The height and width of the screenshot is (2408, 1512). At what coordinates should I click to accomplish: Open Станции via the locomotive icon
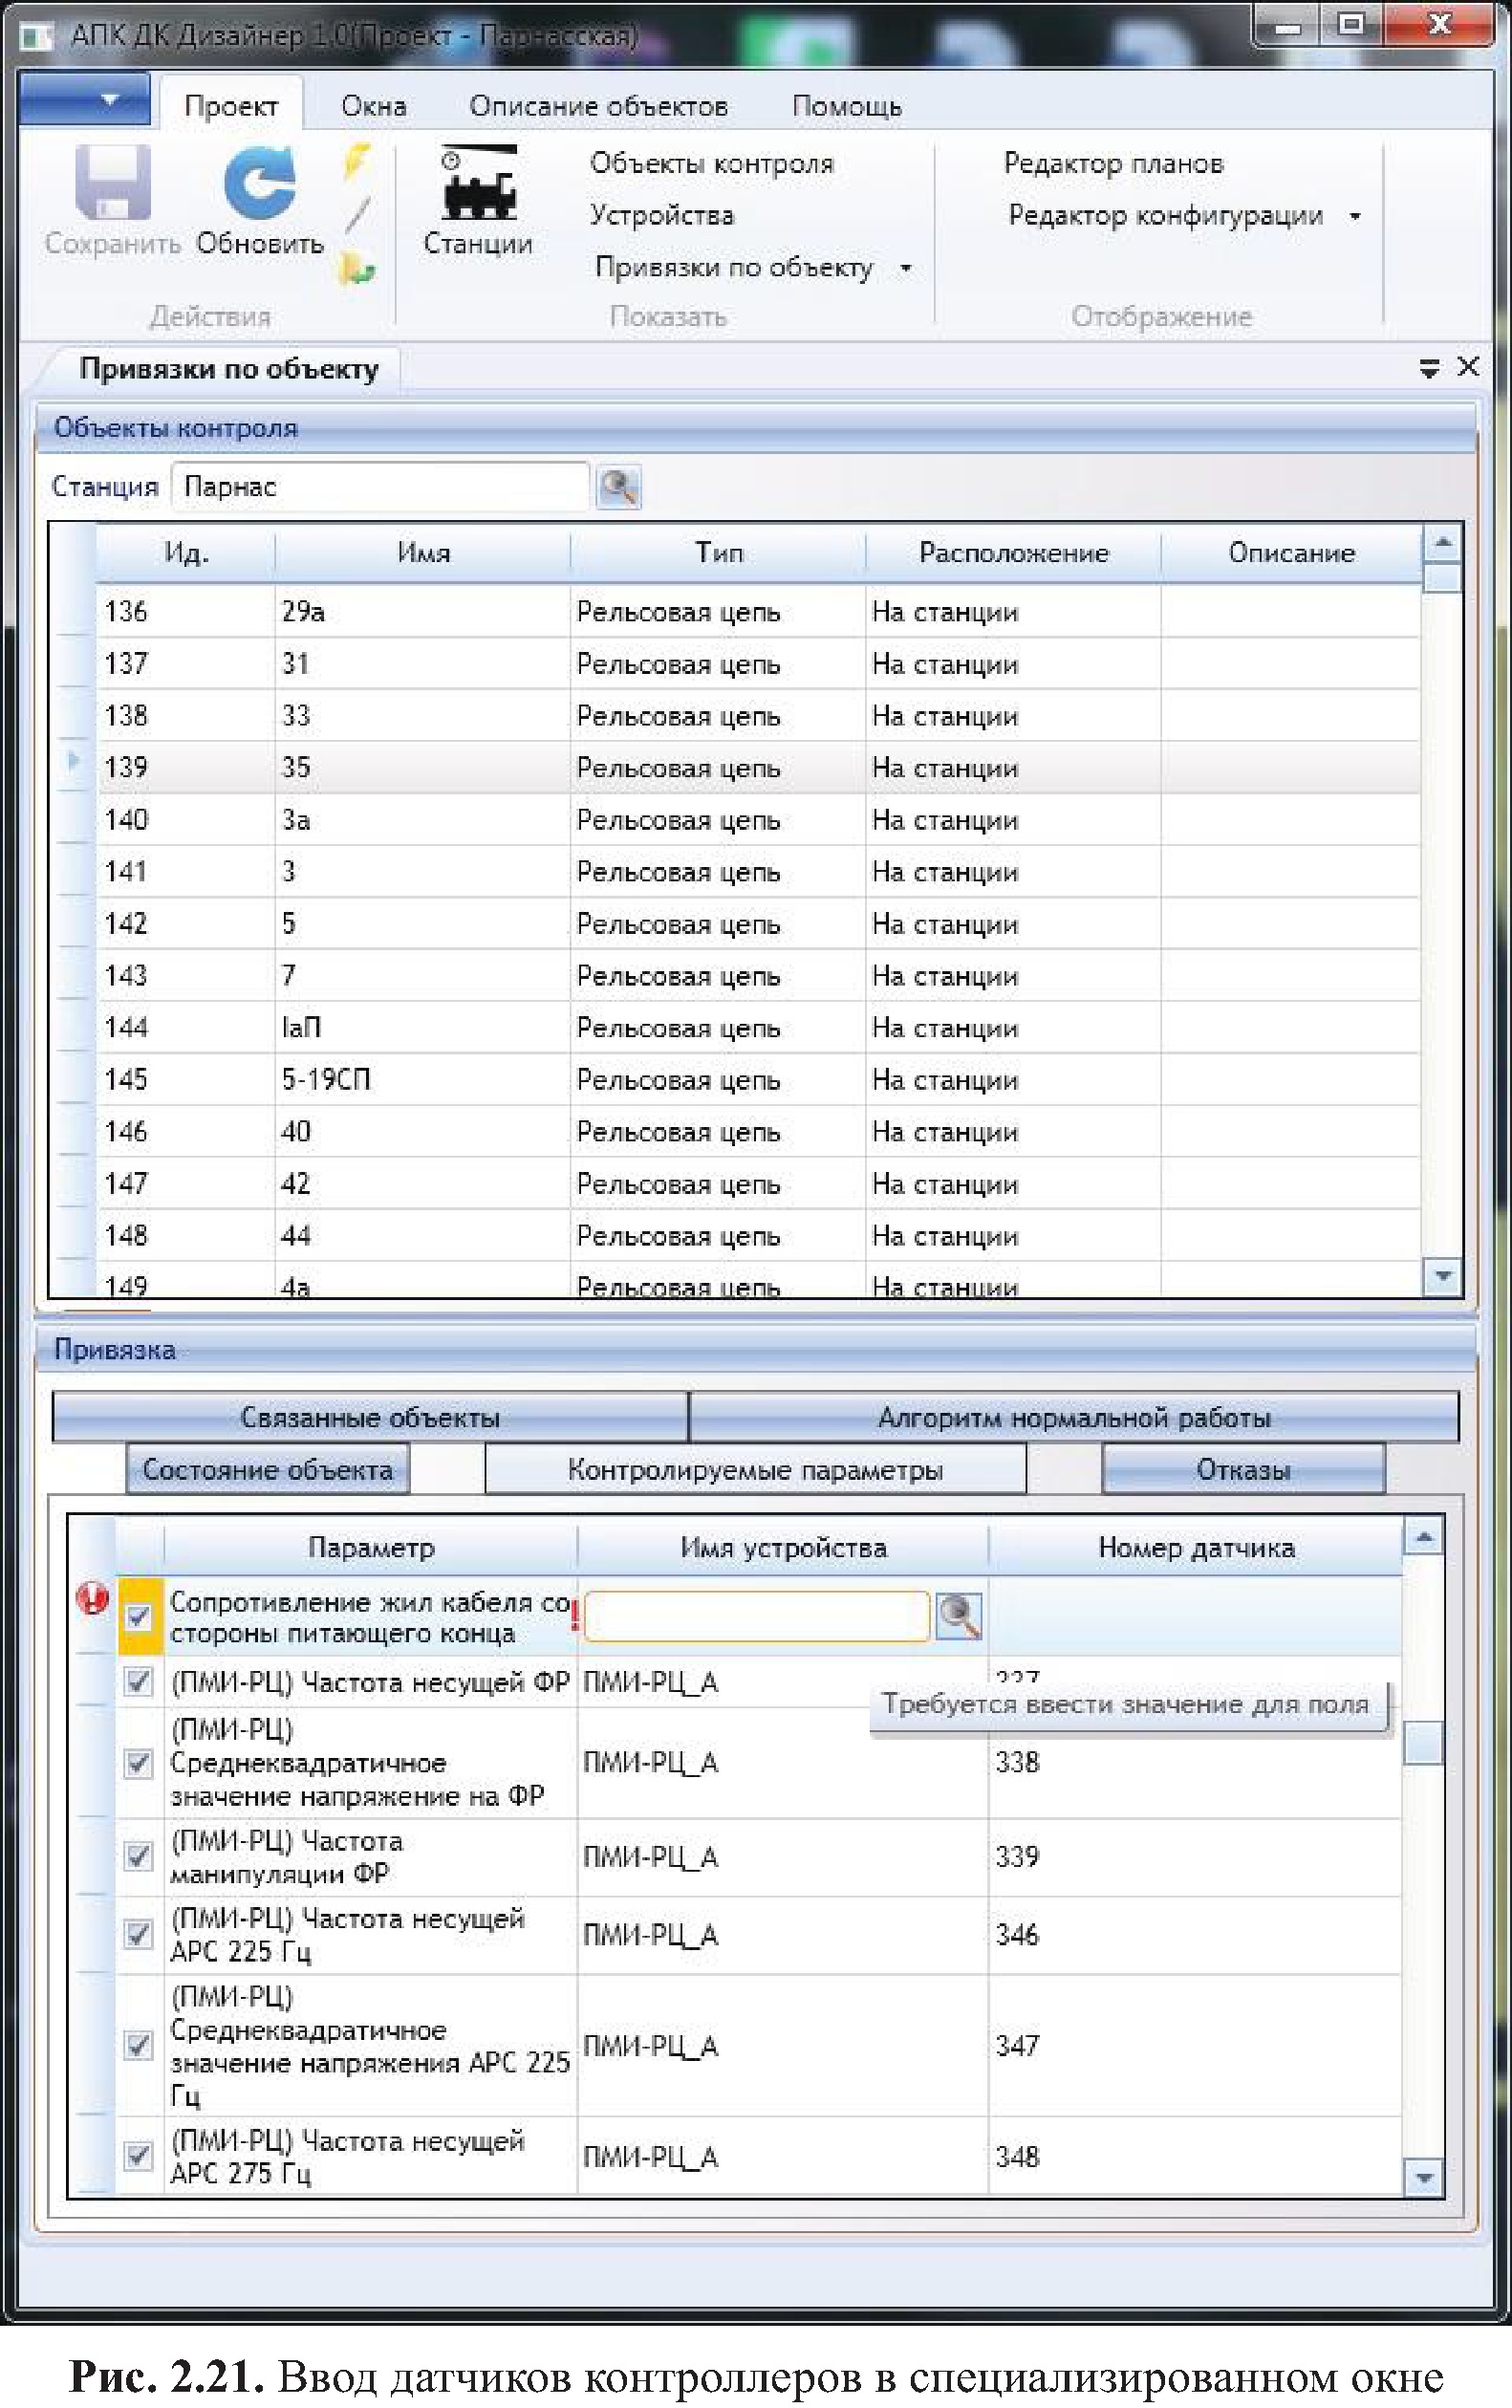pos(478,185)
